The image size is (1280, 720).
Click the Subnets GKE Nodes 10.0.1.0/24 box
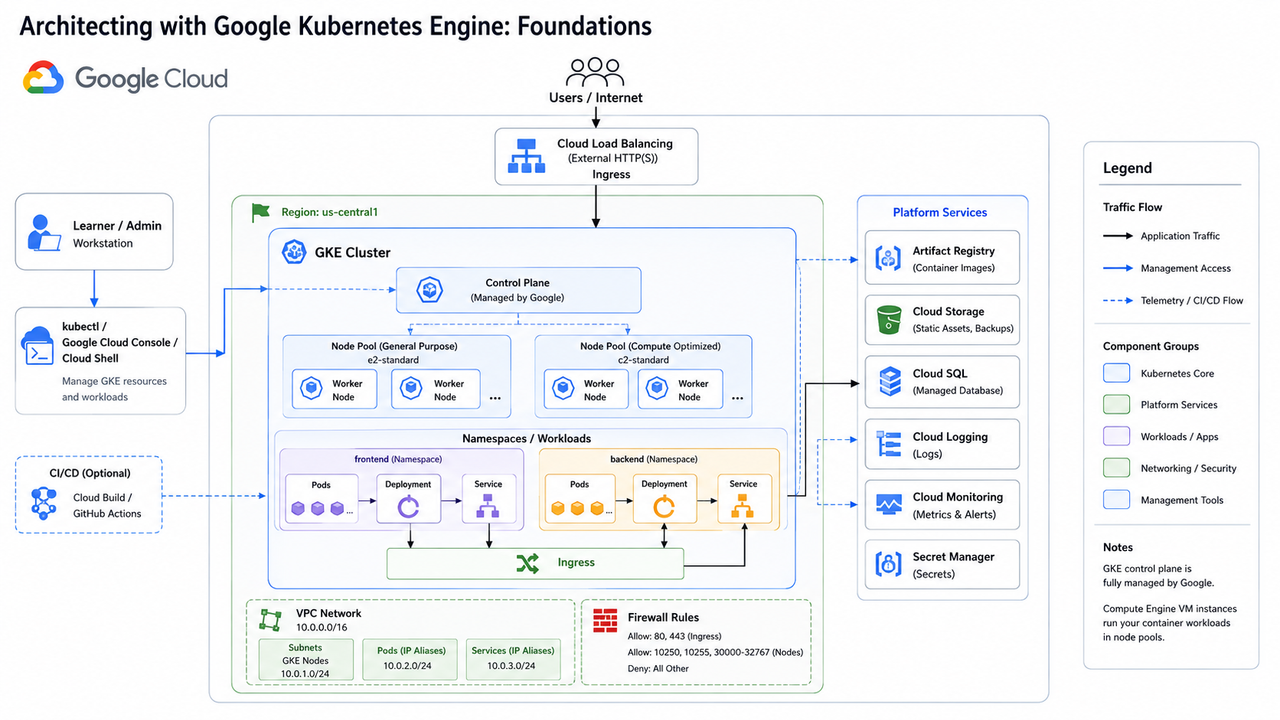click(x=305, y=661)
